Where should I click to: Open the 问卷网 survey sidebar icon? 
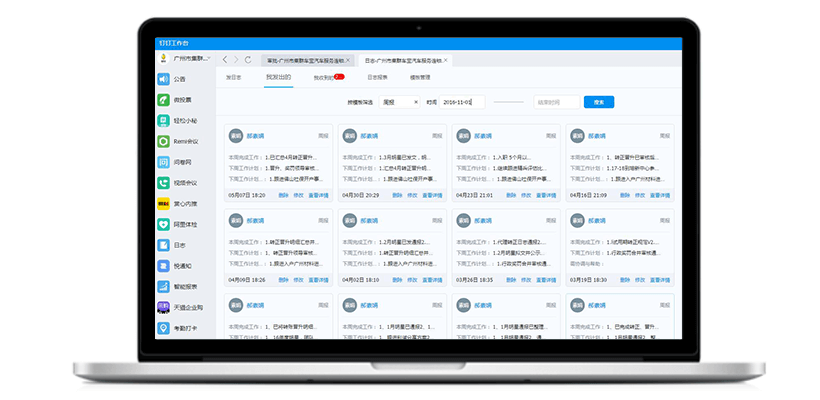point(163,162)
